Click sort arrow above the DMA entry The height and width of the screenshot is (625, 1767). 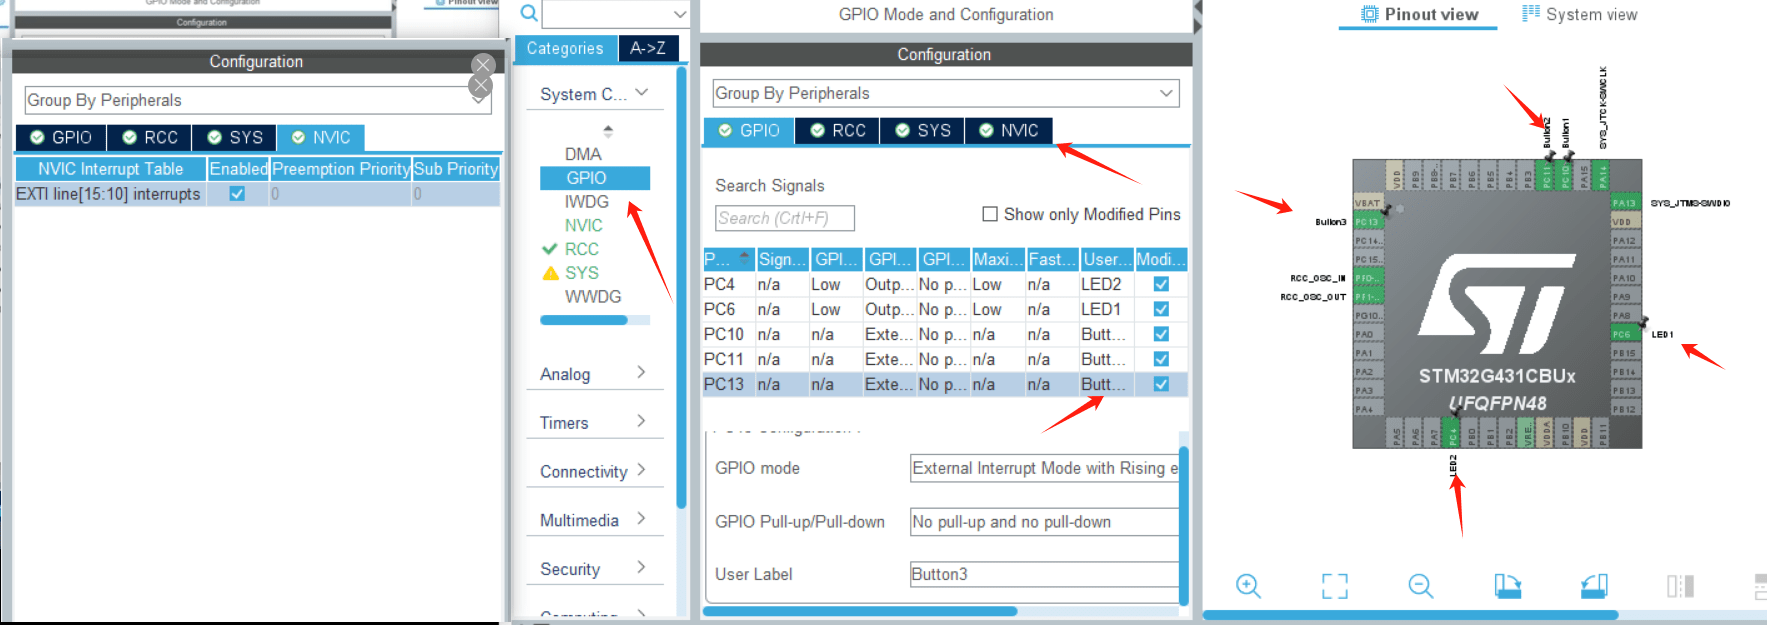click(608, 131)
